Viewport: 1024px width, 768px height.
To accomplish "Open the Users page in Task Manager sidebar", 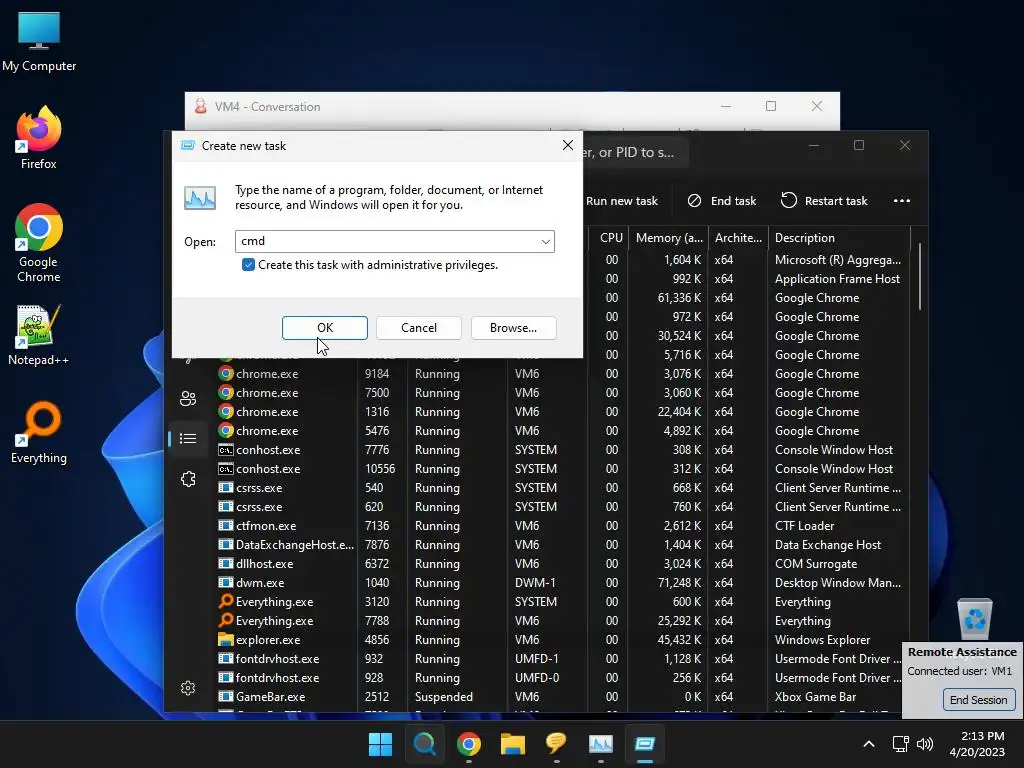I will [188, 398].
